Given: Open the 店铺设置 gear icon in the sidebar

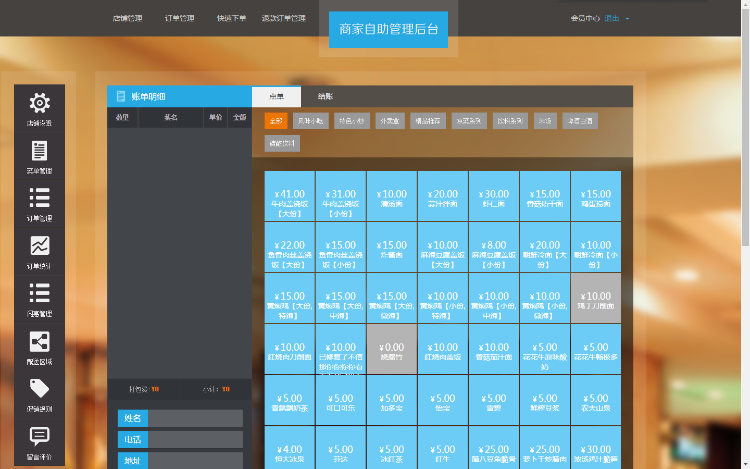Looking at the screenshot, I should point(39,103).
